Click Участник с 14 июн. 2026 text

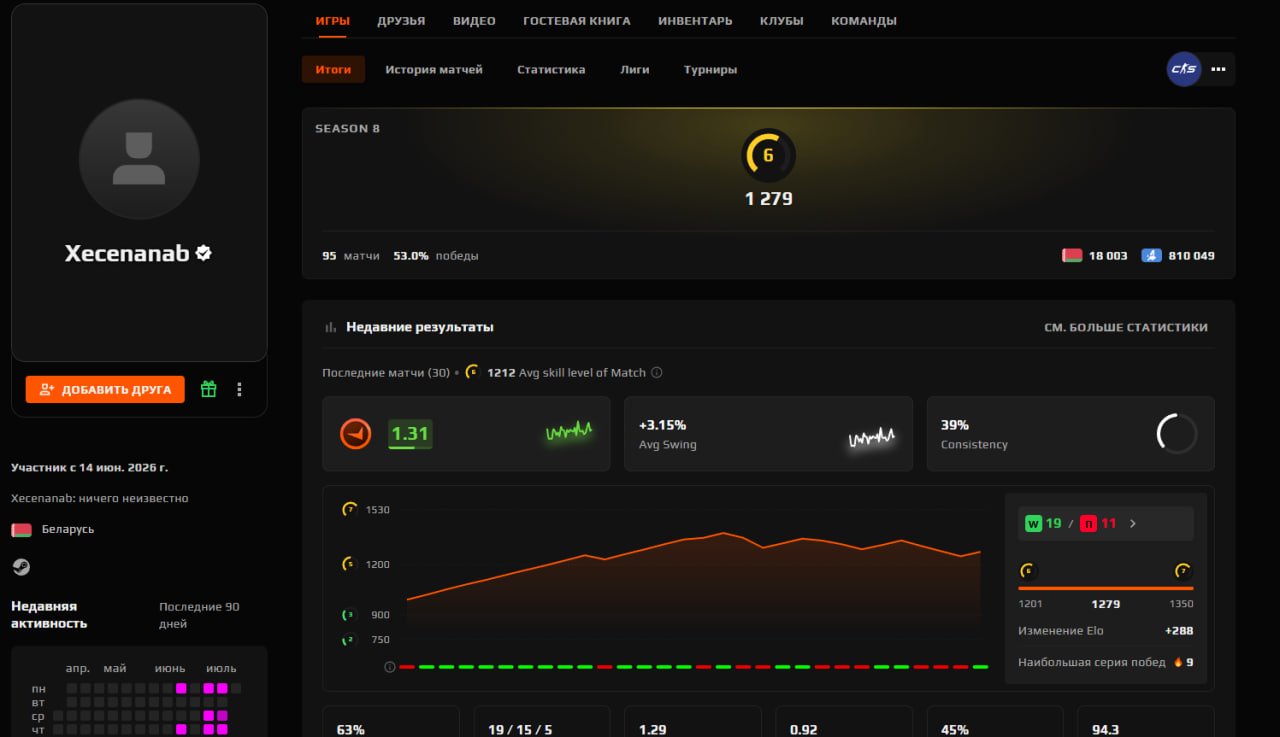89,467
